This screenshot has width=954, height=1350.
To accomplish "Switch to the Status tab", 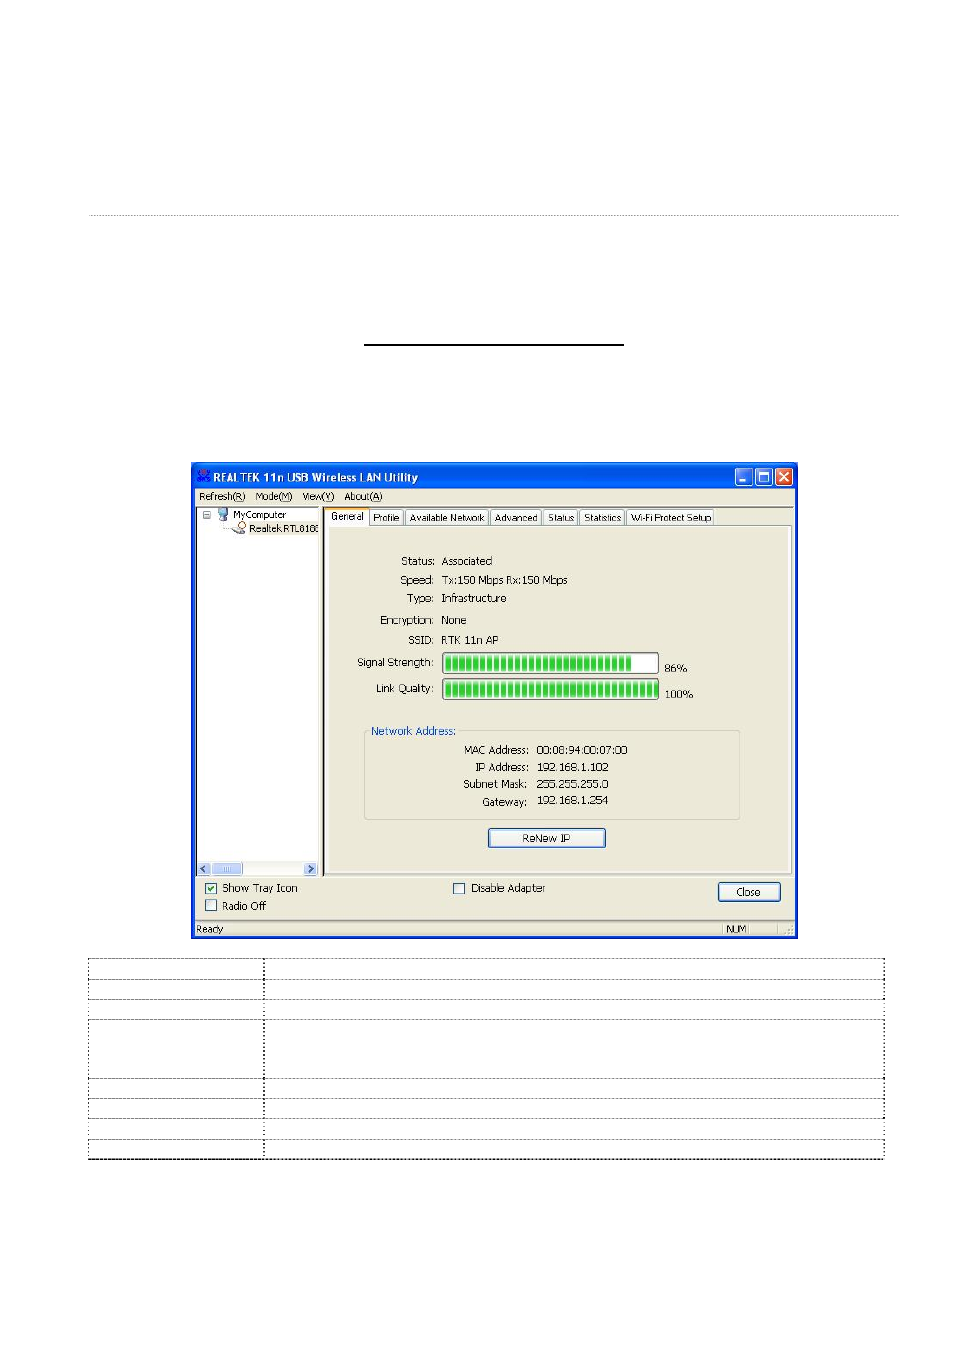I will 561,517.
